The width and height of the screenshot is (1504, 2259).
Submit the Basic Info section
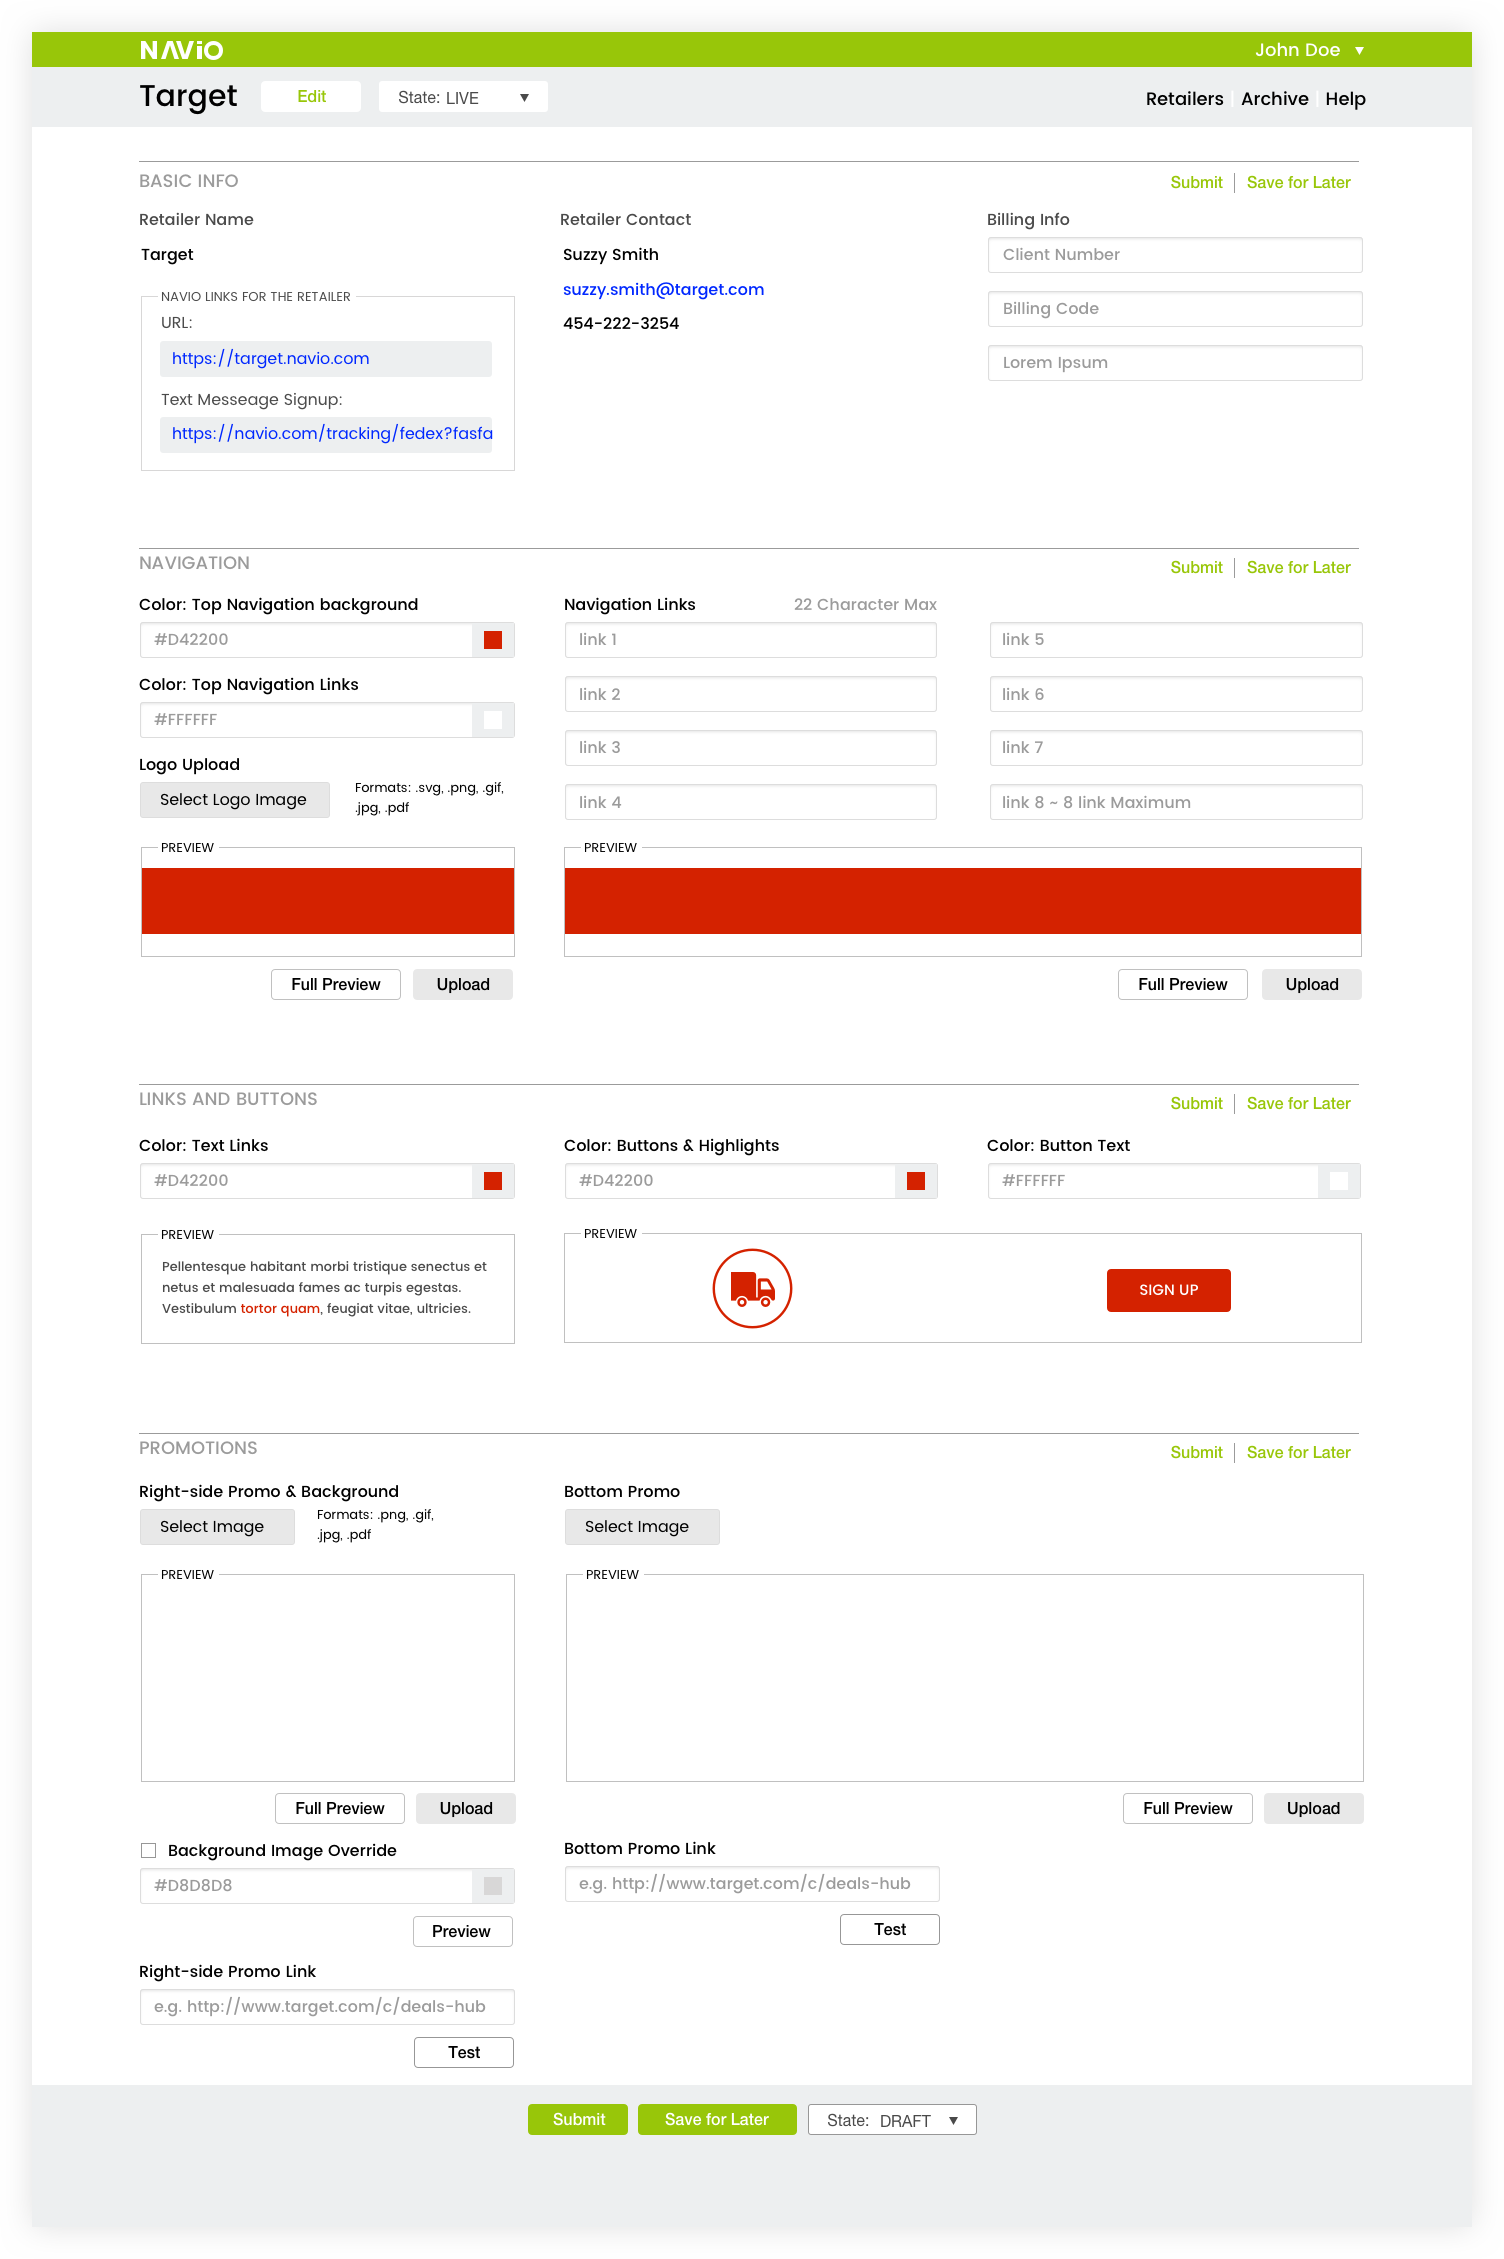[1196, 182]
